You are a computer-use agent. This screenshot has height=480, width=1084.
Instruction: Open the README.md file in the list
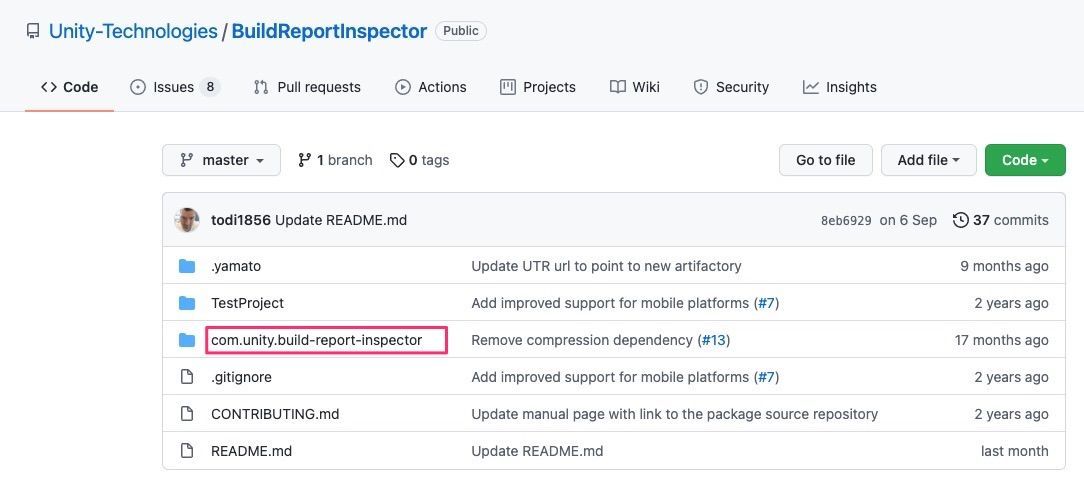252,452
